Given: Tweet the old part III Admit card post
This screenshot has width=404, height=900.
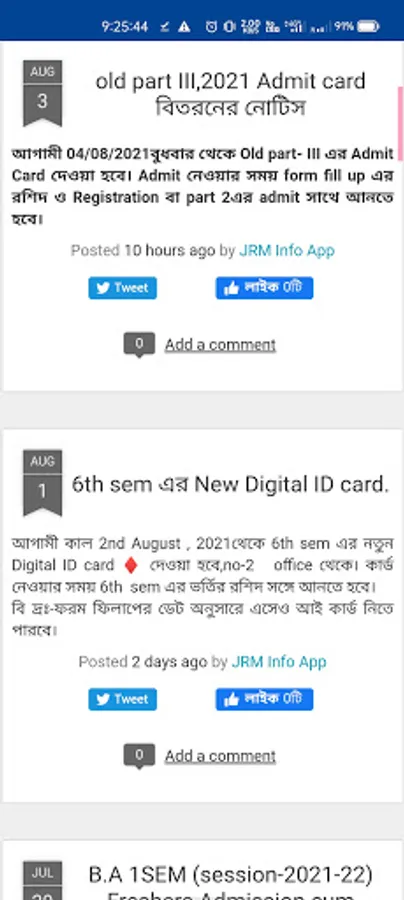Looking at the screenshot, I should click(122, 288).
